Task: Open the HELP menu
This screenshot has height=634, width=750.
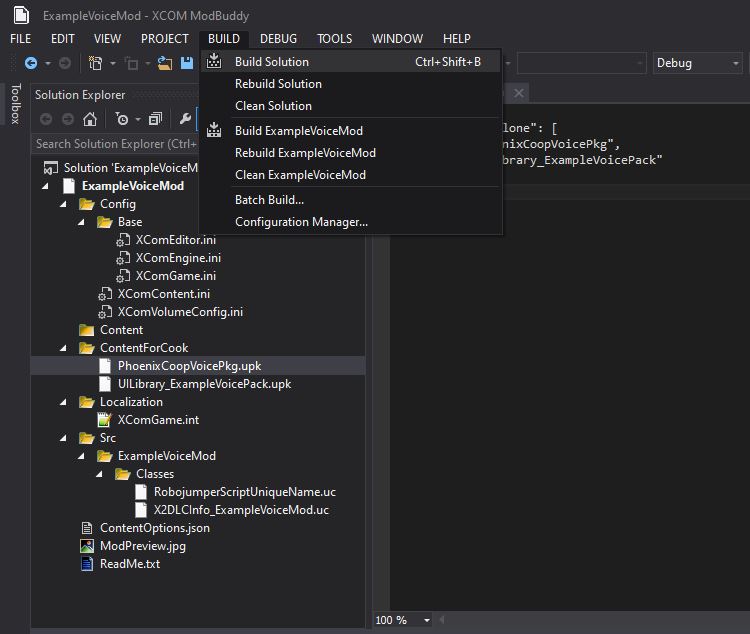Action: (457, 39)
